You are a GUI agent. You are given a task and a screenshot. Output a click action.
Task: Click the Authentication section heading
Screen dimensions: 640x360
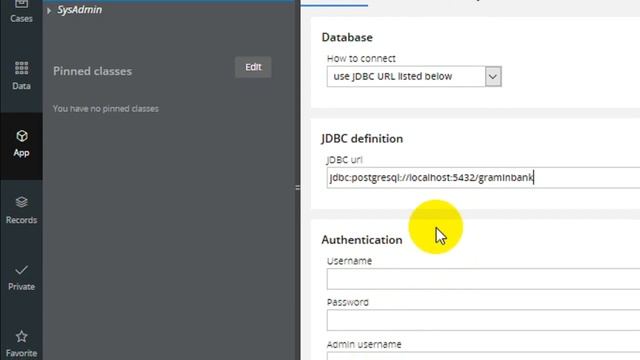(362, 240)
